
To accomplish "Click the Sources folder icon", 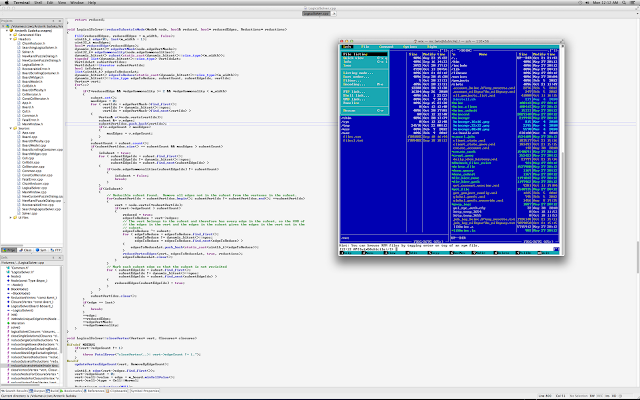I will click(15, 128).
